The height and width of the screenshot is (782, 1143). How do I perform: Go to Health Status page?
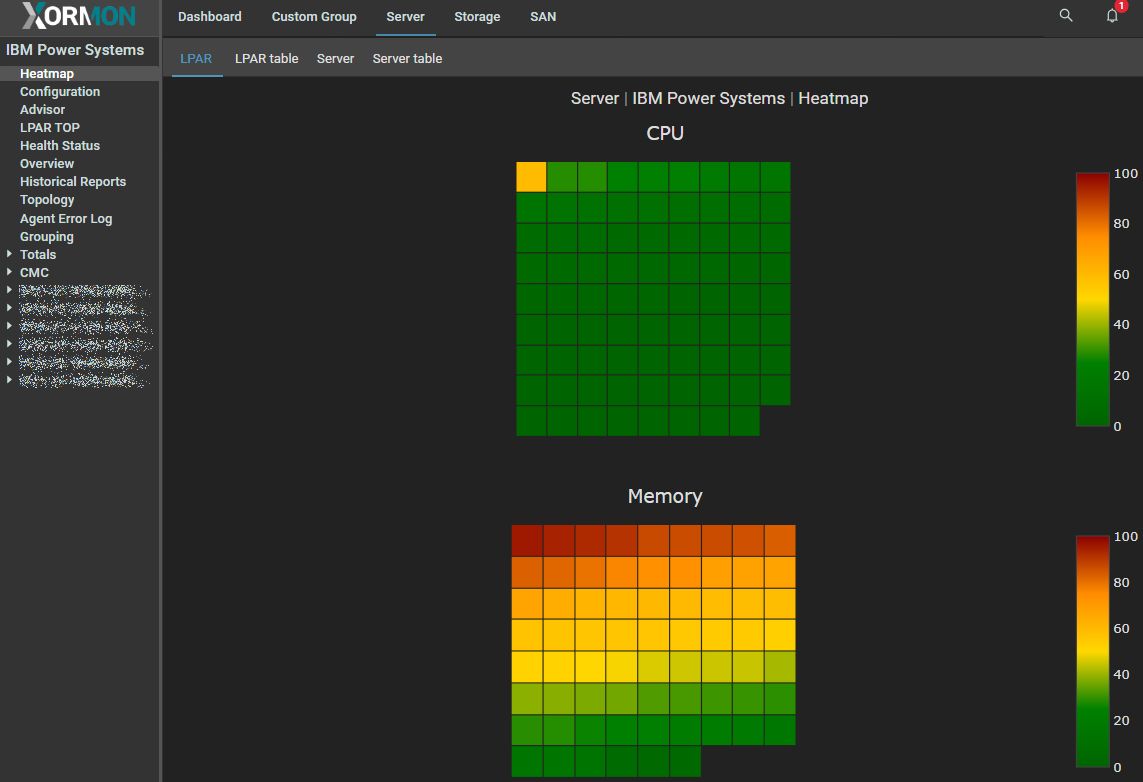pyautogui.click(x=60, y=145)
